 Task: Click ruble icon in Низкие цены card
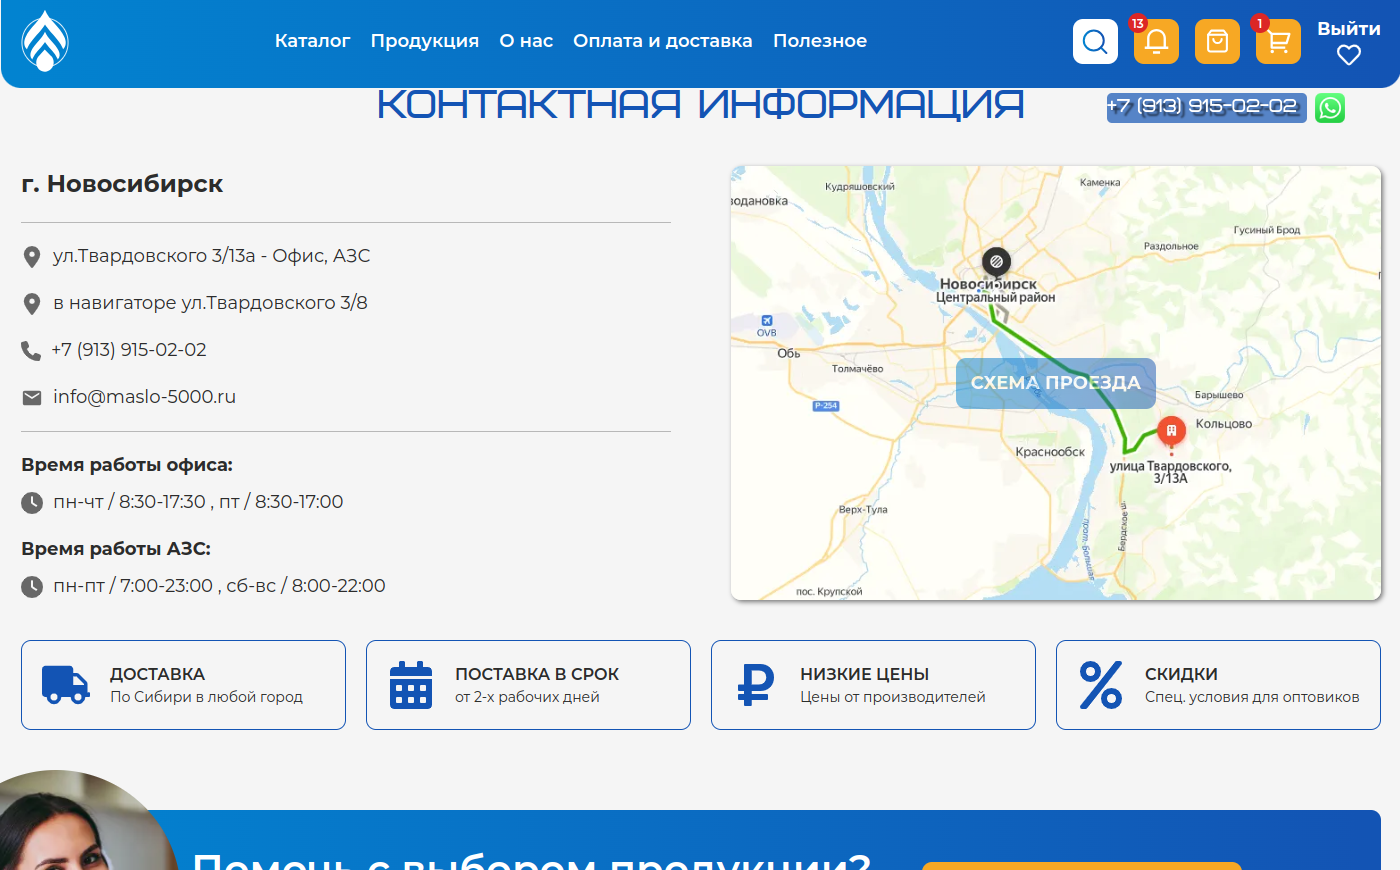coord(756,685)
